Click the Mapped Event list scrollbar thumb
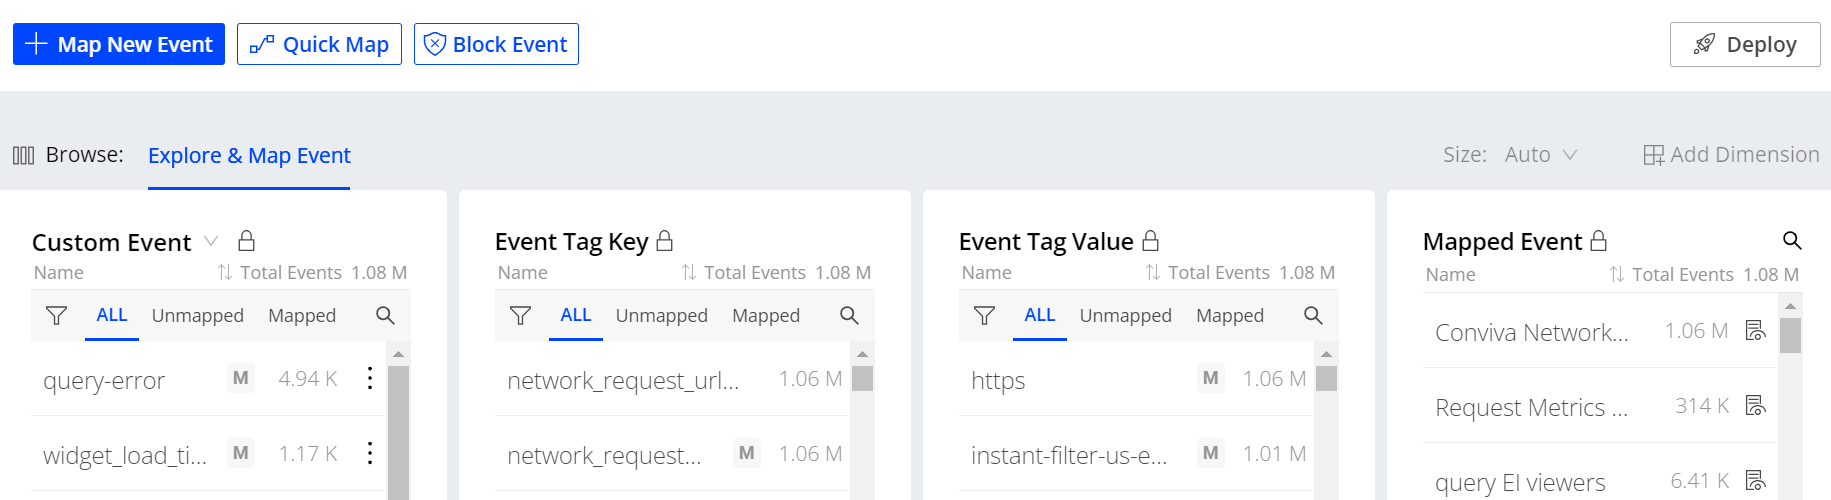The image size is (1831, 500). tap(1790, 336)
